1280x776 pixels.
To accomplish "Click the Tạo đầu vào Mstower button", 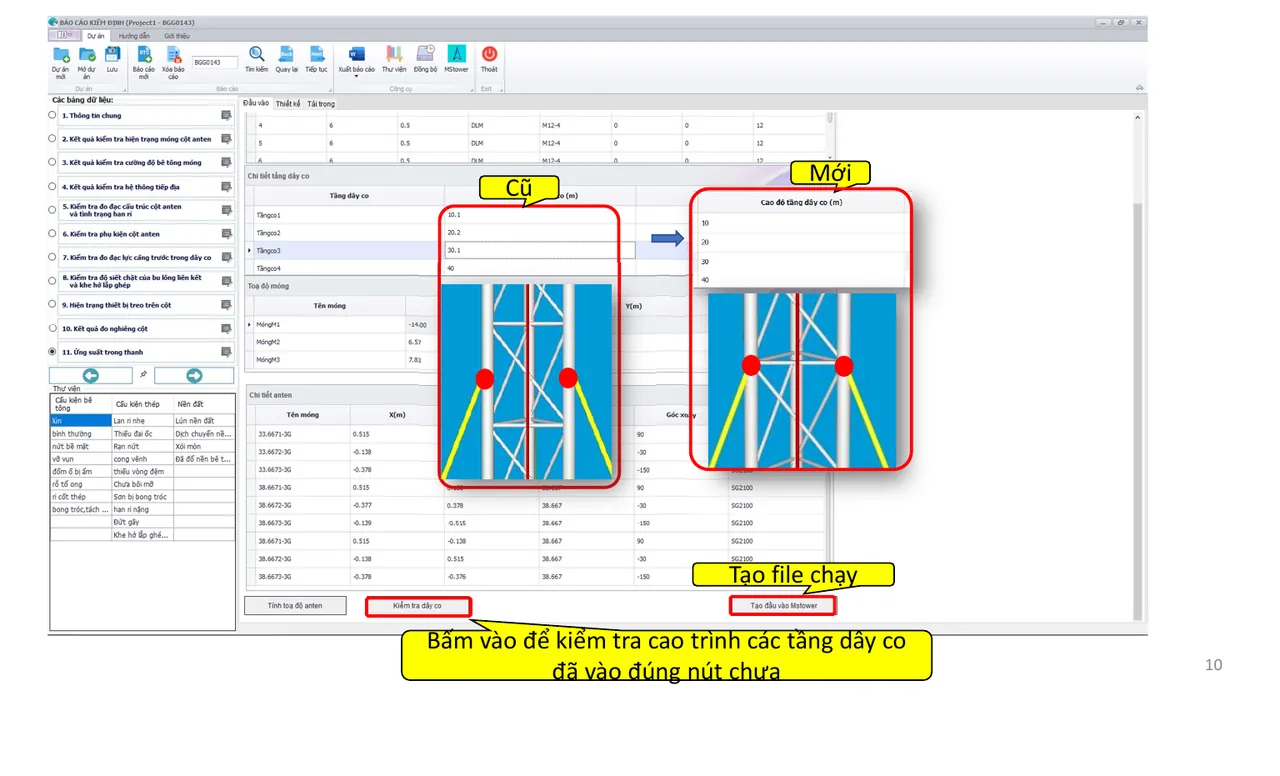I will point(783,605).
